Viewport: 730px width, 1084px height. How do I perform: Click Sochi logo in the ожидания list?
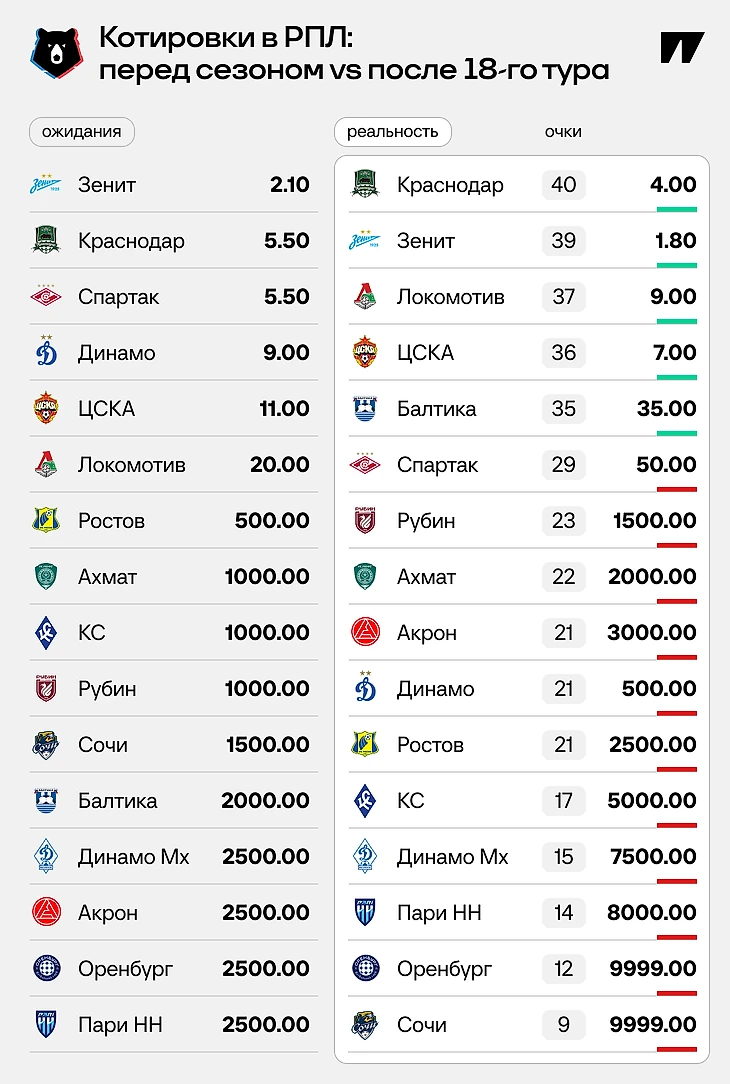(46, 745)
